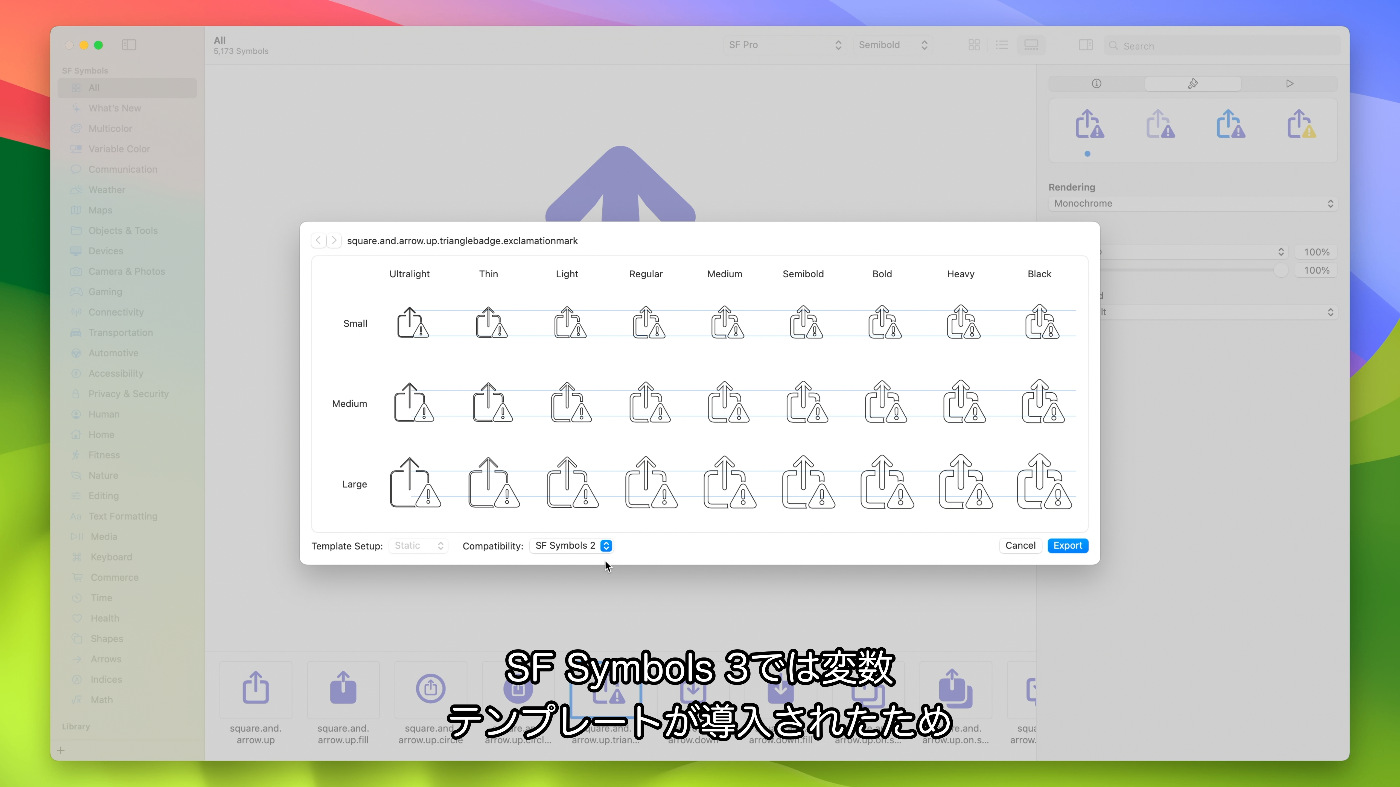The width and height of the screenshot is (1400, 787).
Task: Open the Automotive category
Action: [127, 353]
